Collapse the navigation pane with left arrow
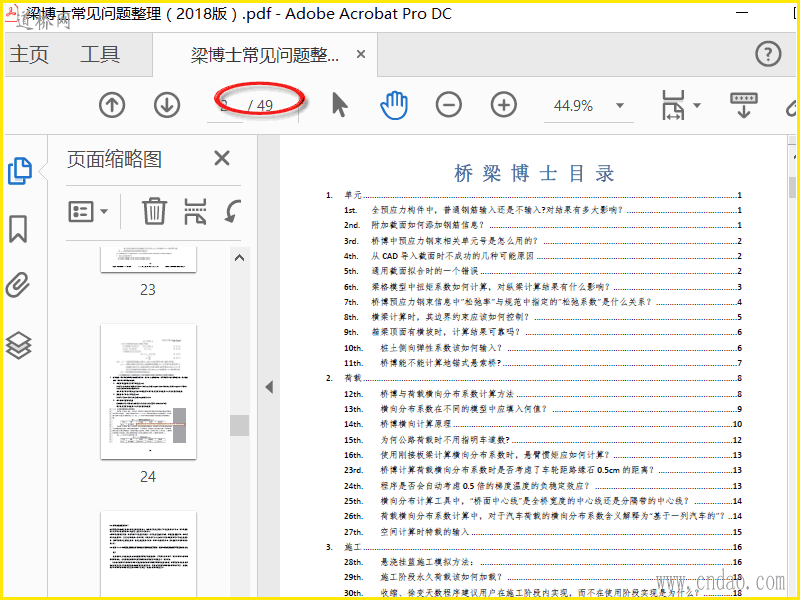 (x=269, y=387)
